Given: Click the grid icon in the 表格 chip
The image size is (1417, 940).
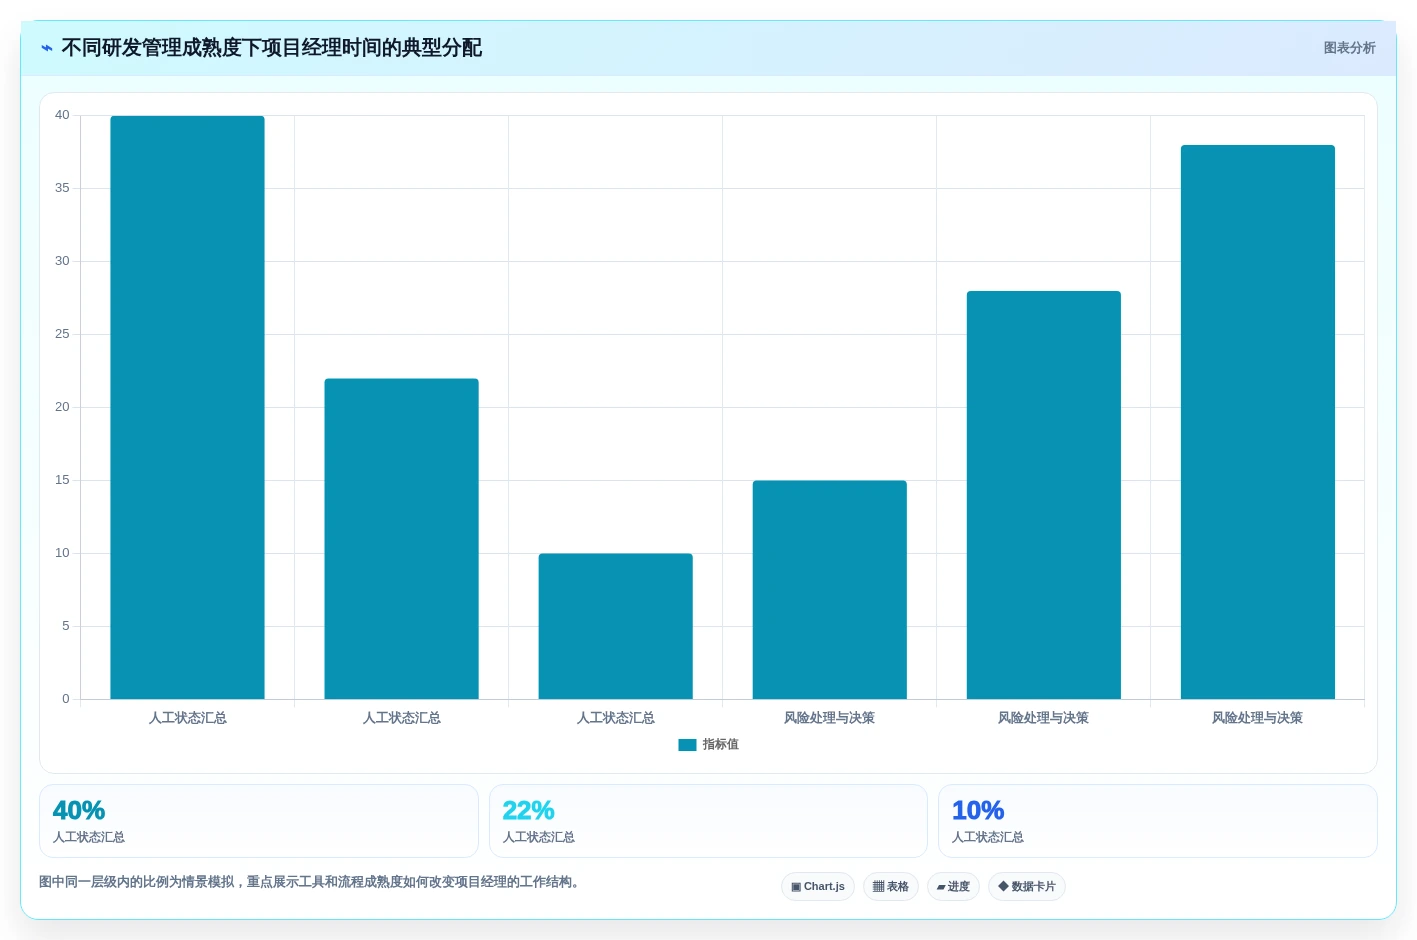Looking at the screenshot, I should (878, 887).
